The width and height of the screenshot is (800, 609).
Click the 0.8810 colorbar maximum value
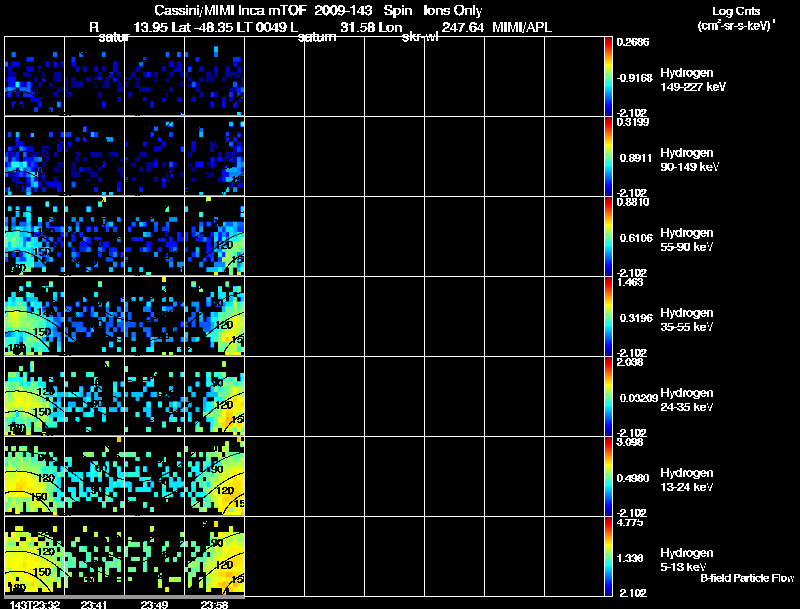pos(633,202)
